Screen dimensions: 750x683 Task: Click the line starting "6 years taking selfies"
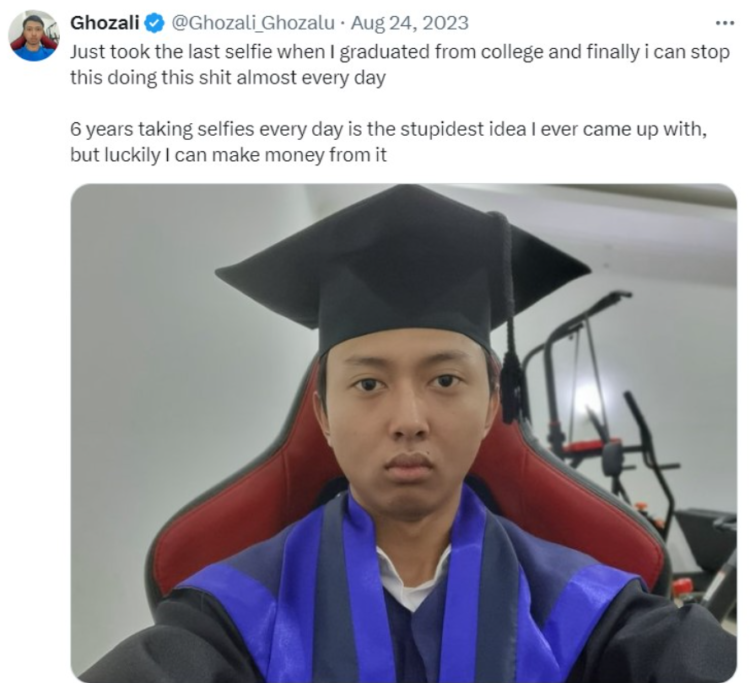tap(388, 129)
